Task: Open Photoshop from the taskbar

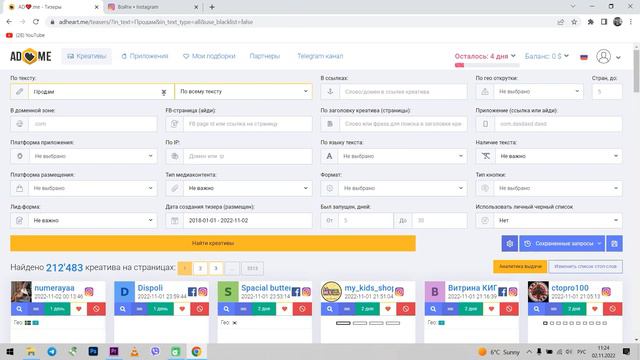Action: click(x=93, y=351)
